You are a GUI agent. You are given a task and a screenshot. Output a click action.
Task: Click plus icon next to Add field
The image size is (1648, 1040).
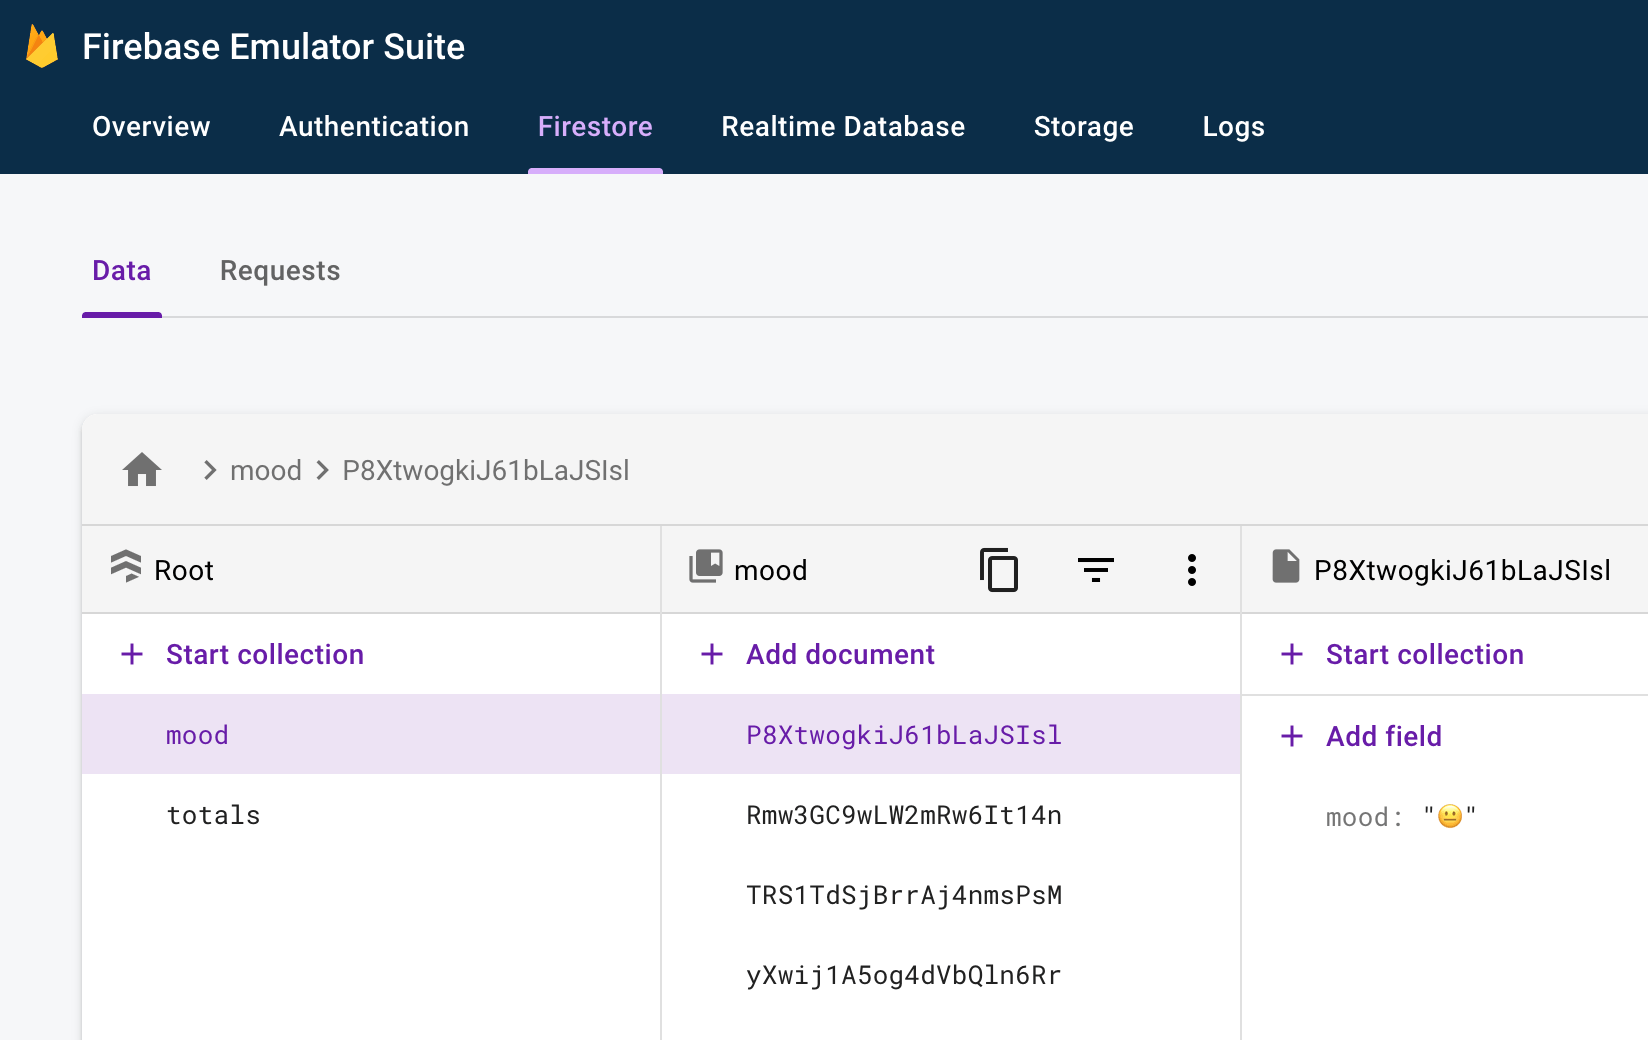(x=1292, y=736)
